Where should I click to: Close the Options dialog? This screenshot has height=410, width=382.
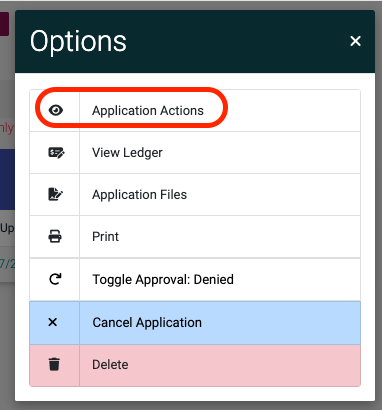pyautogui.click(x=355, y=41)
